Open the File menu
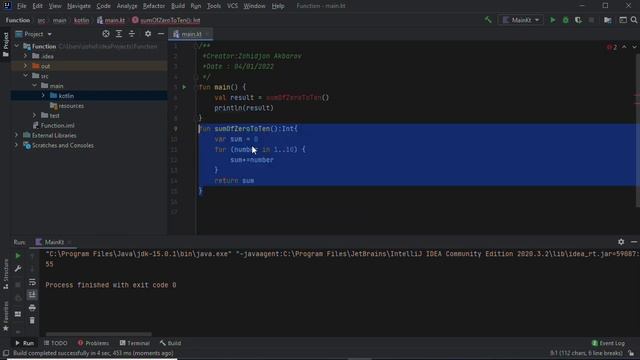 coord(21,6)
